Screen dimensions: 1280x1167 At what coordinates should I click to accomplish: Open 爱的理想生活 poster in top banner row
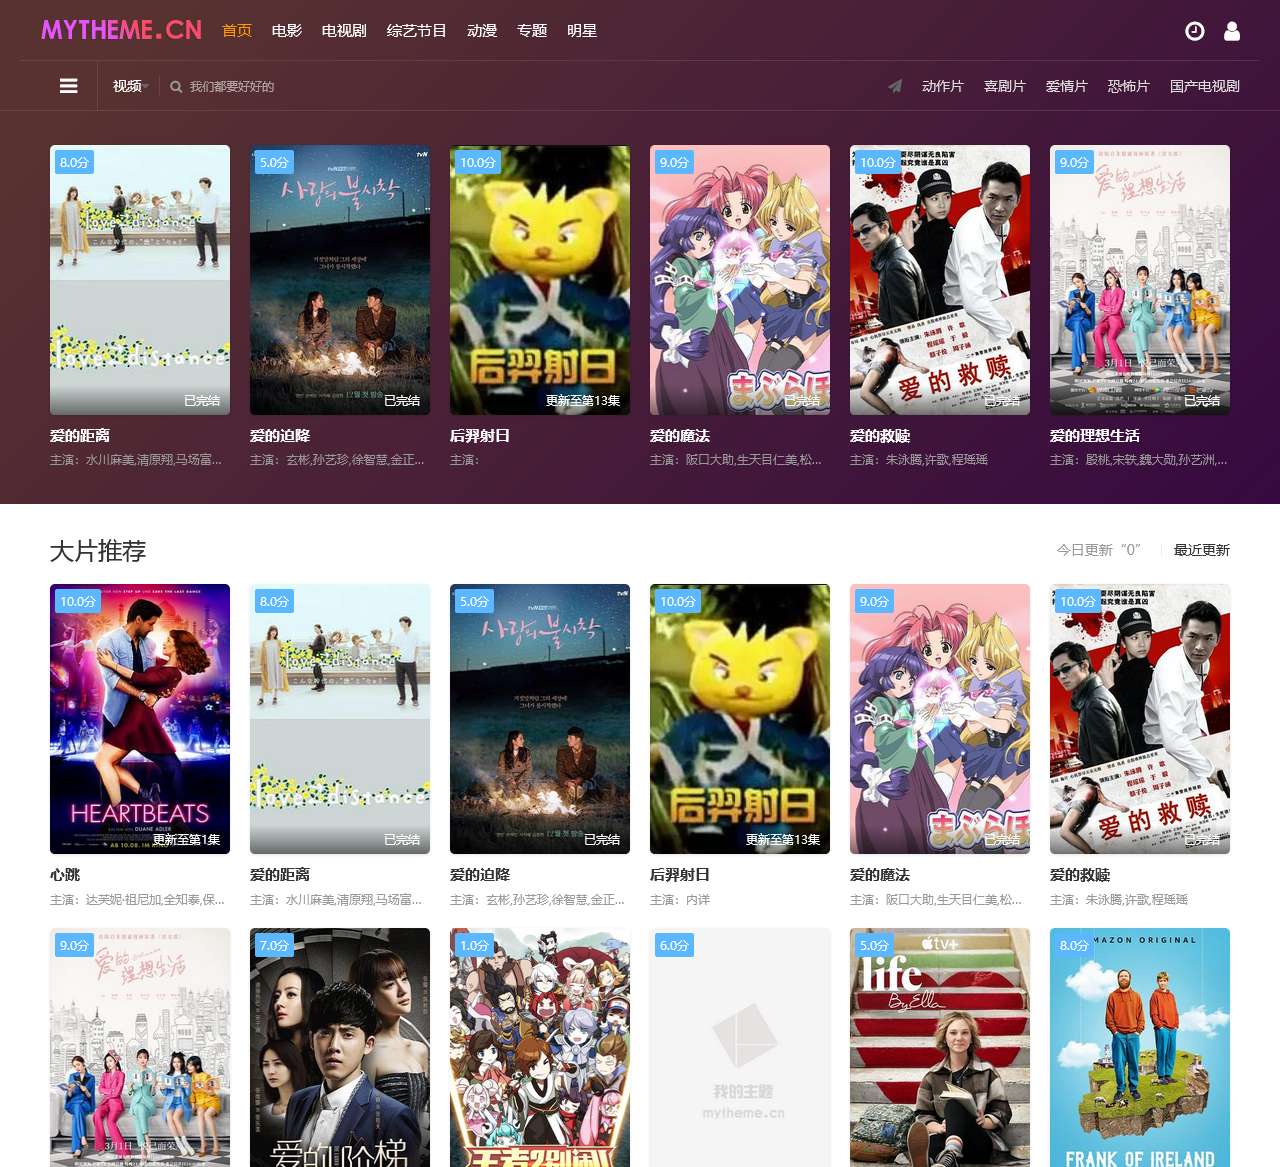1140,280
